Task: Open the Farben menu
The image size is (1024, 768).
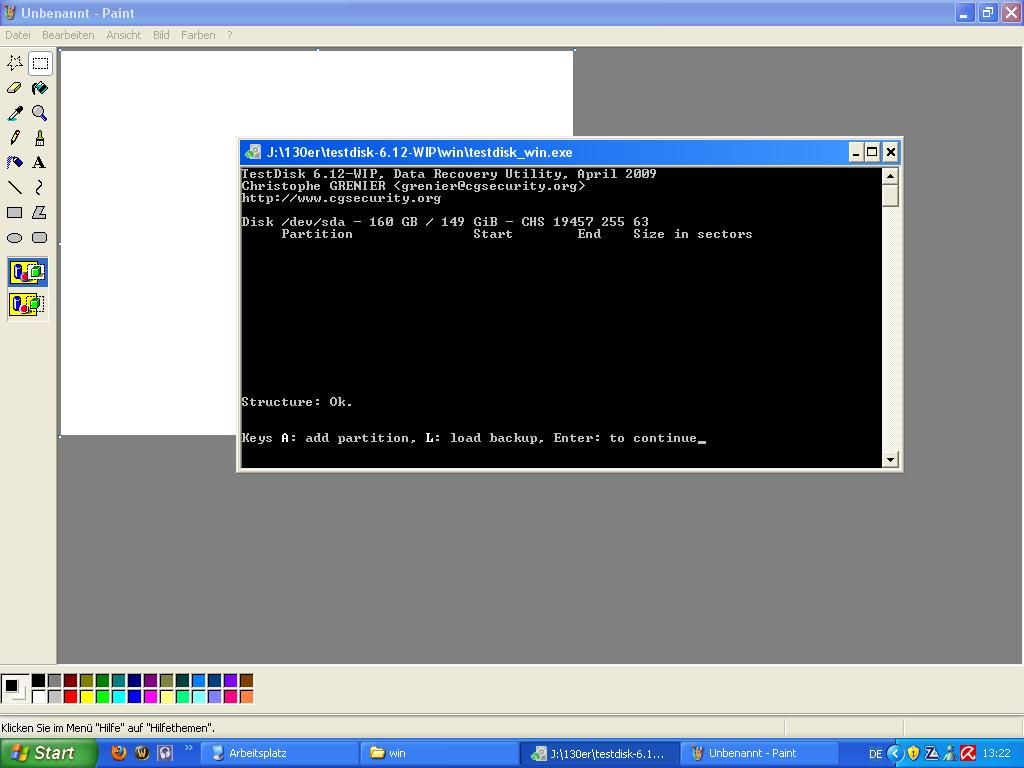Action: pos(198,35)
